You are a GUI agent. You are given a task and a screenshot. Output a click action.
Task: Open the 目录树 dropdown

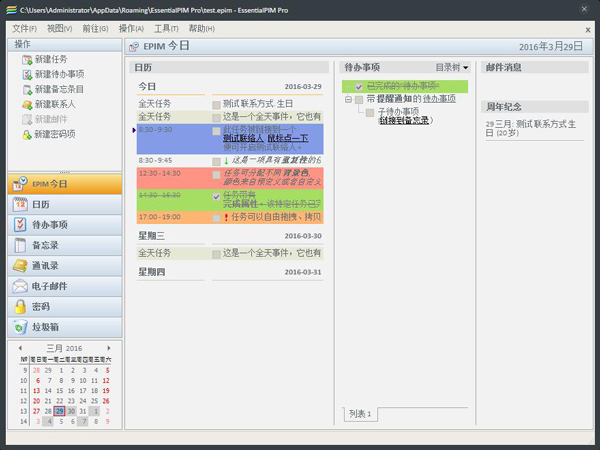click(x=452, y=67)
